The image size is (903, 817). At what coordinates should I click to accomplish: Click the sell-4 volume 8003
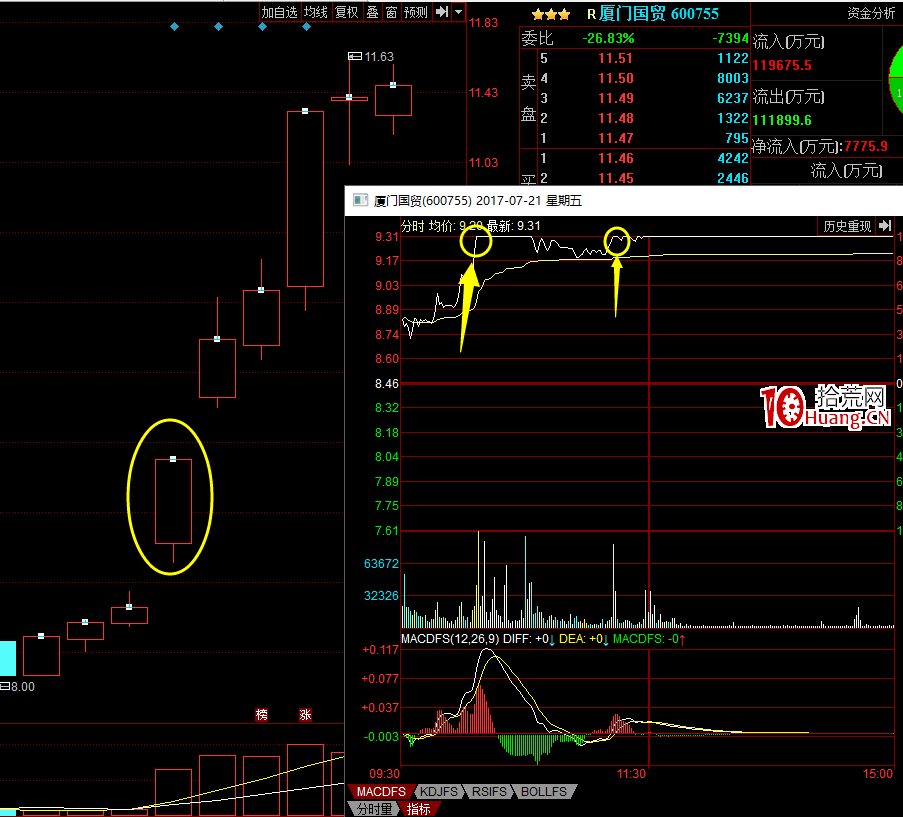(733, 78)
